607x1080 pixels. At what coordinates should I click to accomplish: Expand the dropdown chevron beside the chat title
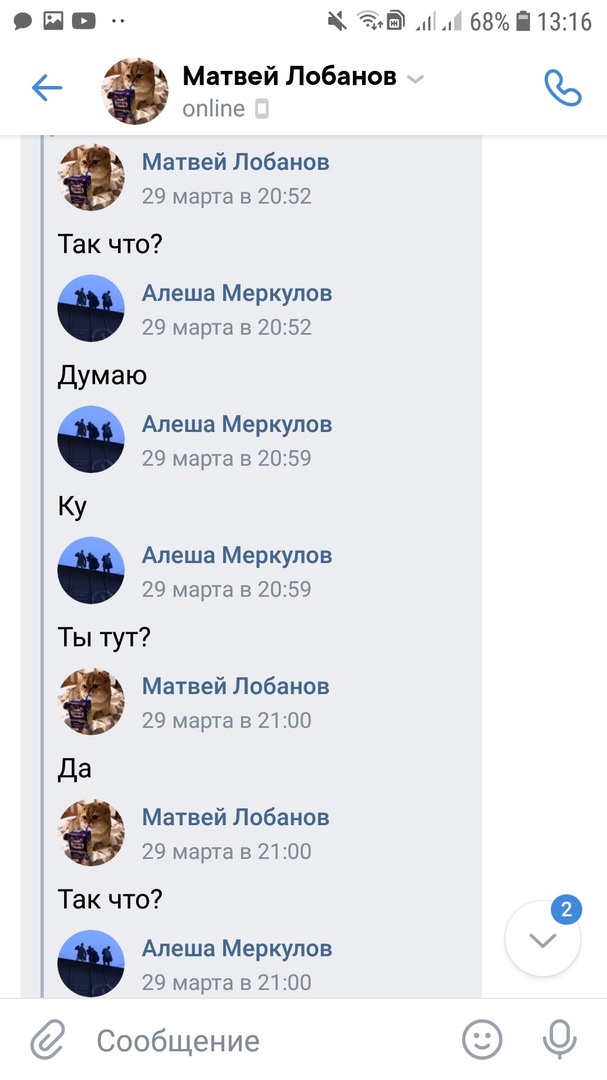point(416,78)
